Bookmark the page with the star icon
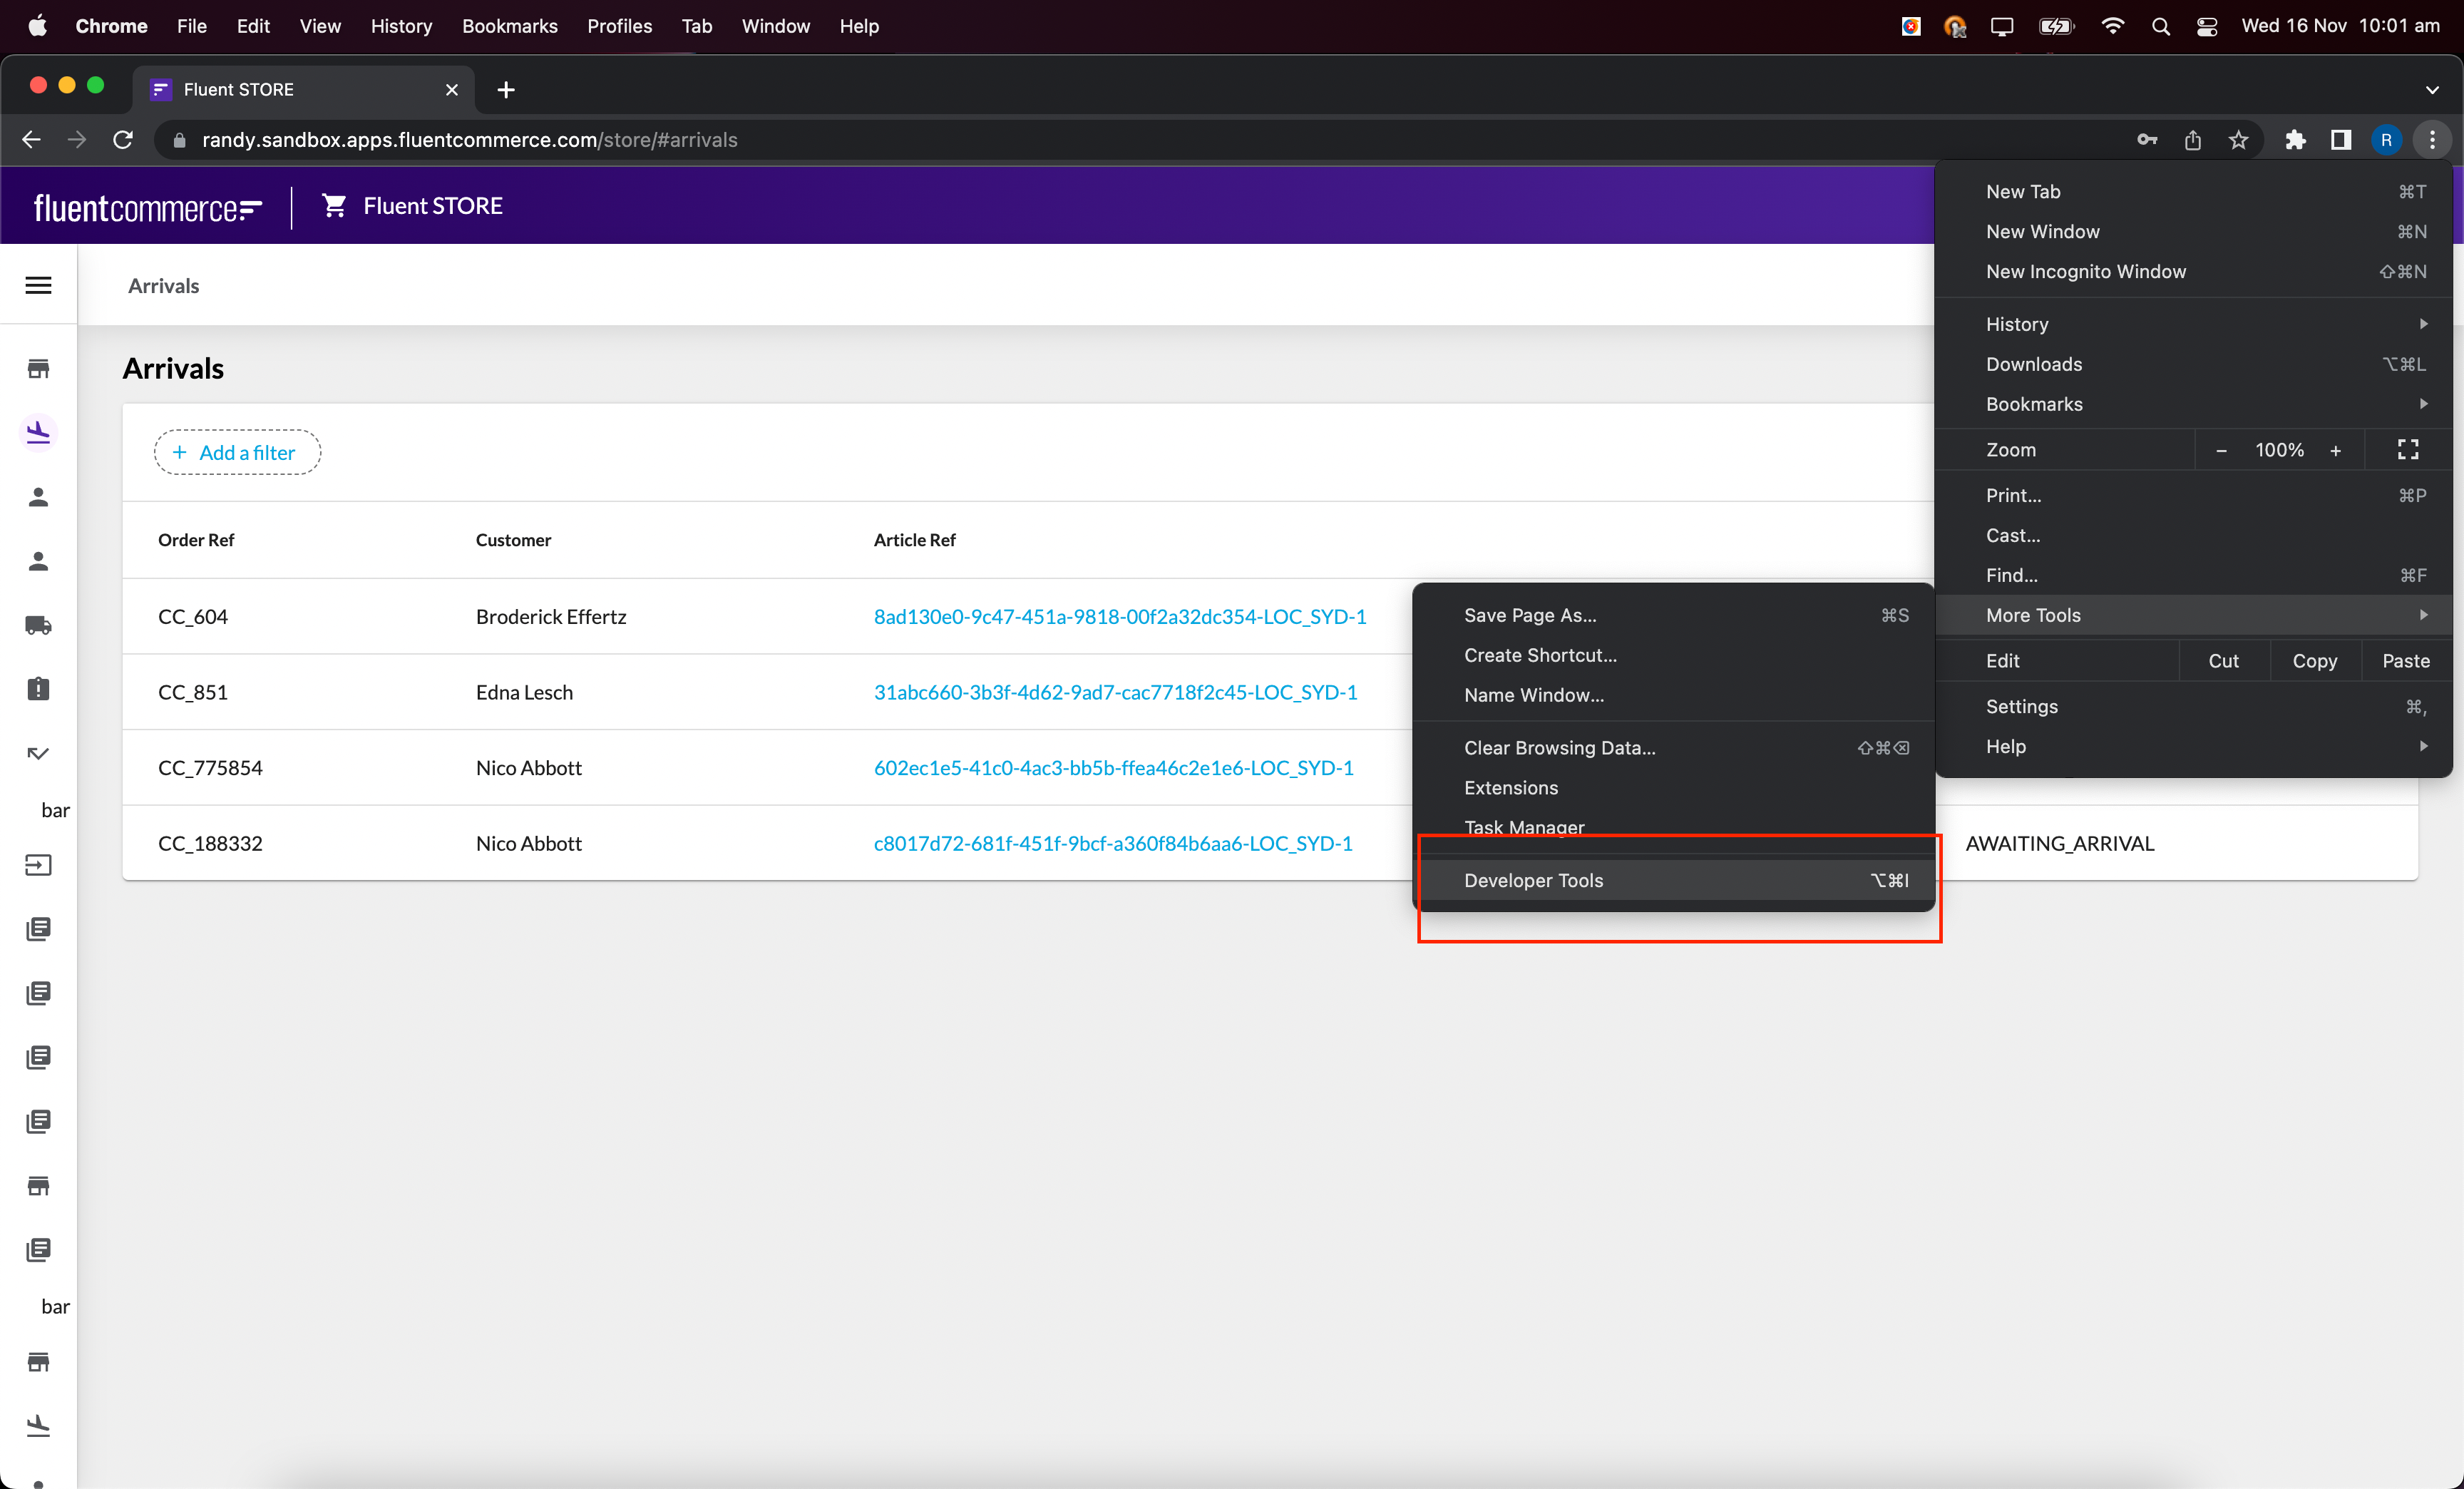 click(x=2239, y=140)
